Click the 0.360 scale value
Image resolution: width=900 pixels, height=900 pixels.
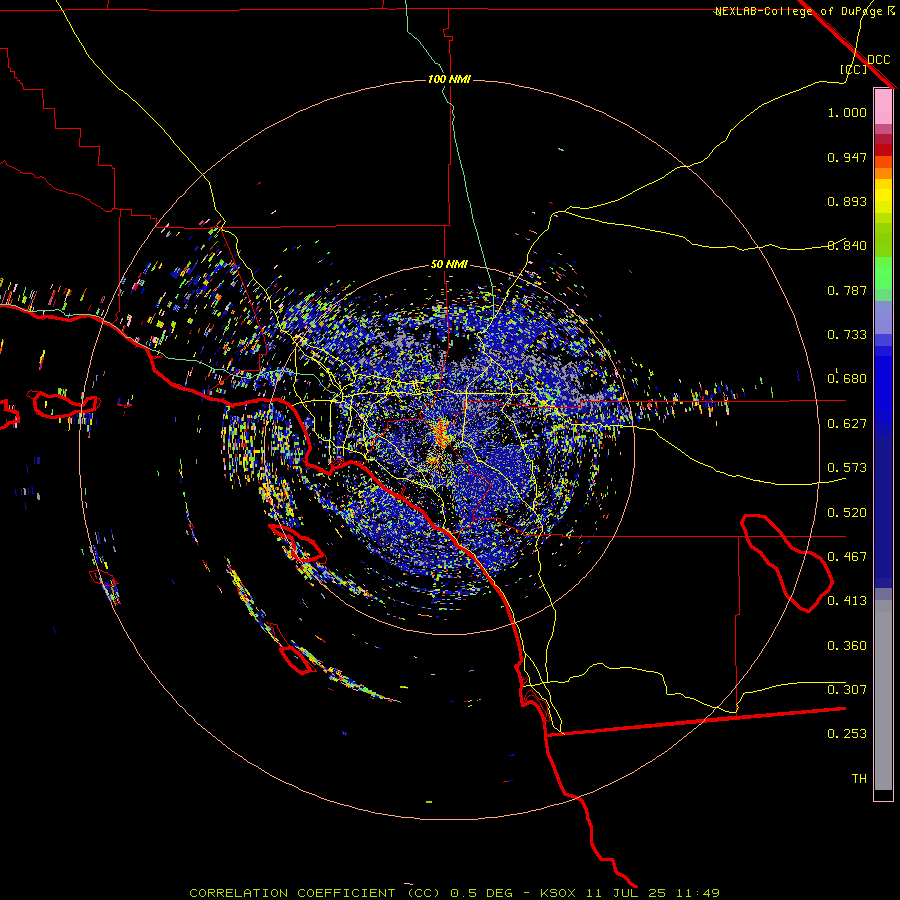(847, 645)
